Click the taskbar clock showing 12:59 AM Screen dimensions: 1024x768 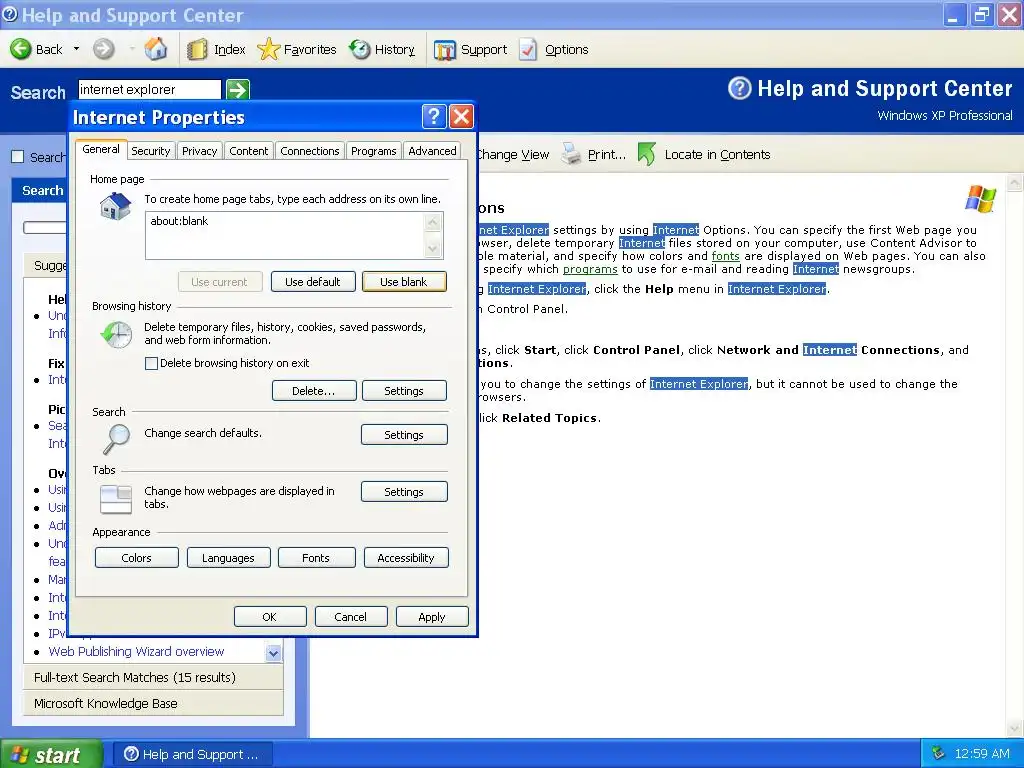(x=982, y=754)
